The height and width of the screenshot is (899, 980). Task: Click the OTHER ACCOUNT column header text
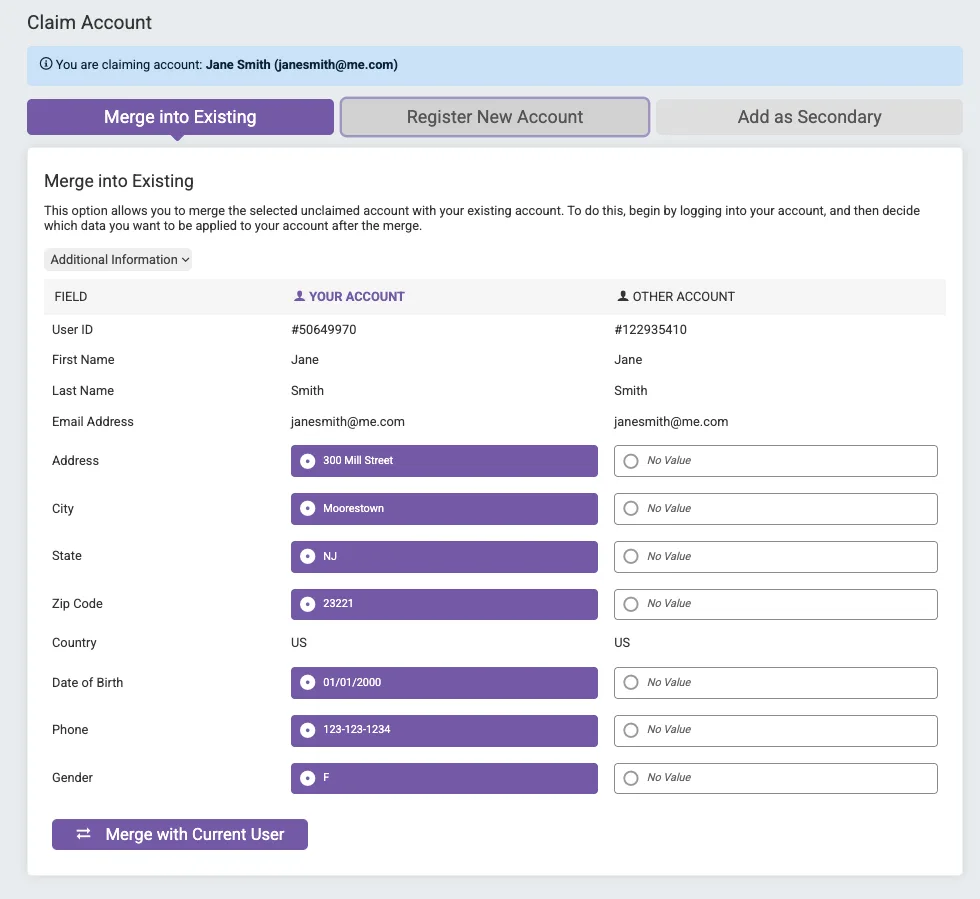683,296
